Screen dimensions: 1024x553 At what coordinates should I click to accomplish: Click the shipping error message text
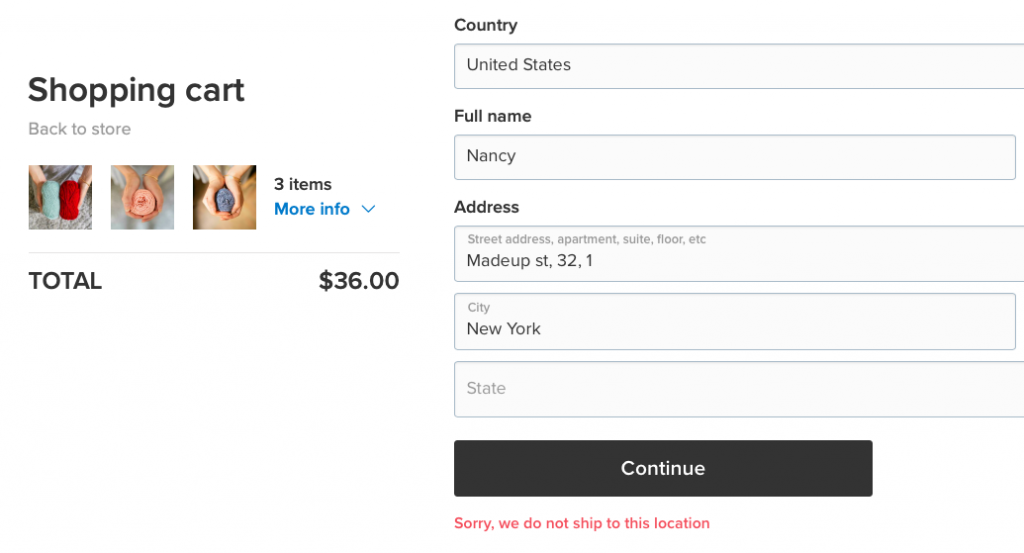pyautogui.click(x=581, y=523)
